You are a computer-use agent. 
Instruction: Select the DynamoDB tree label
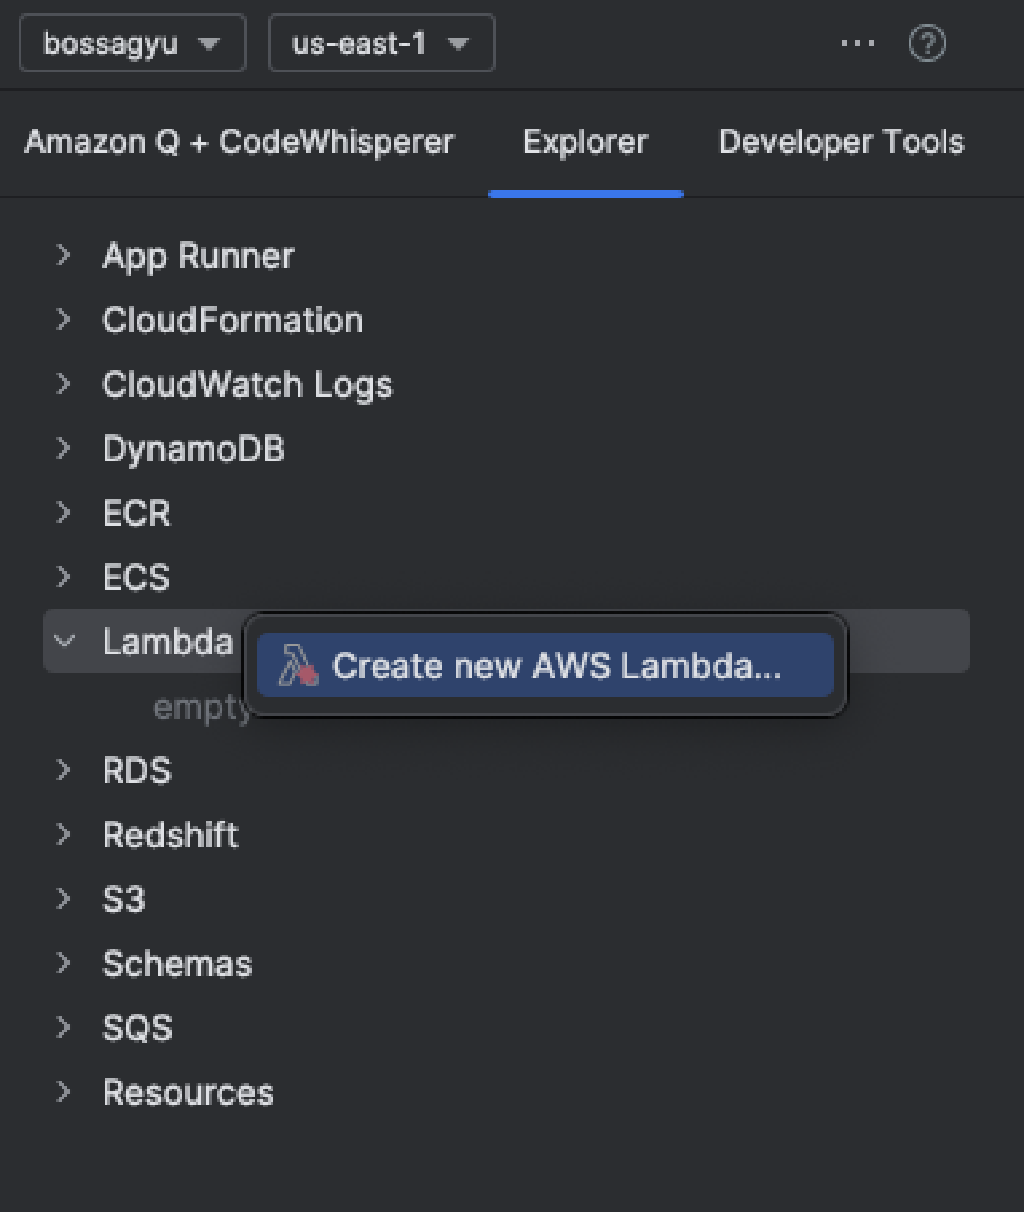193,449
